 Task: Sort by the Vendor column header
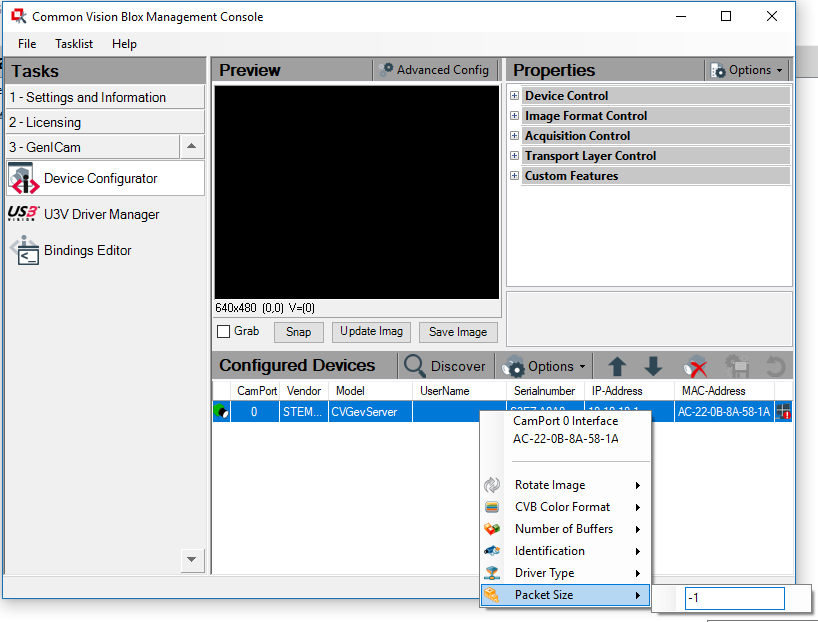(304, 391)
